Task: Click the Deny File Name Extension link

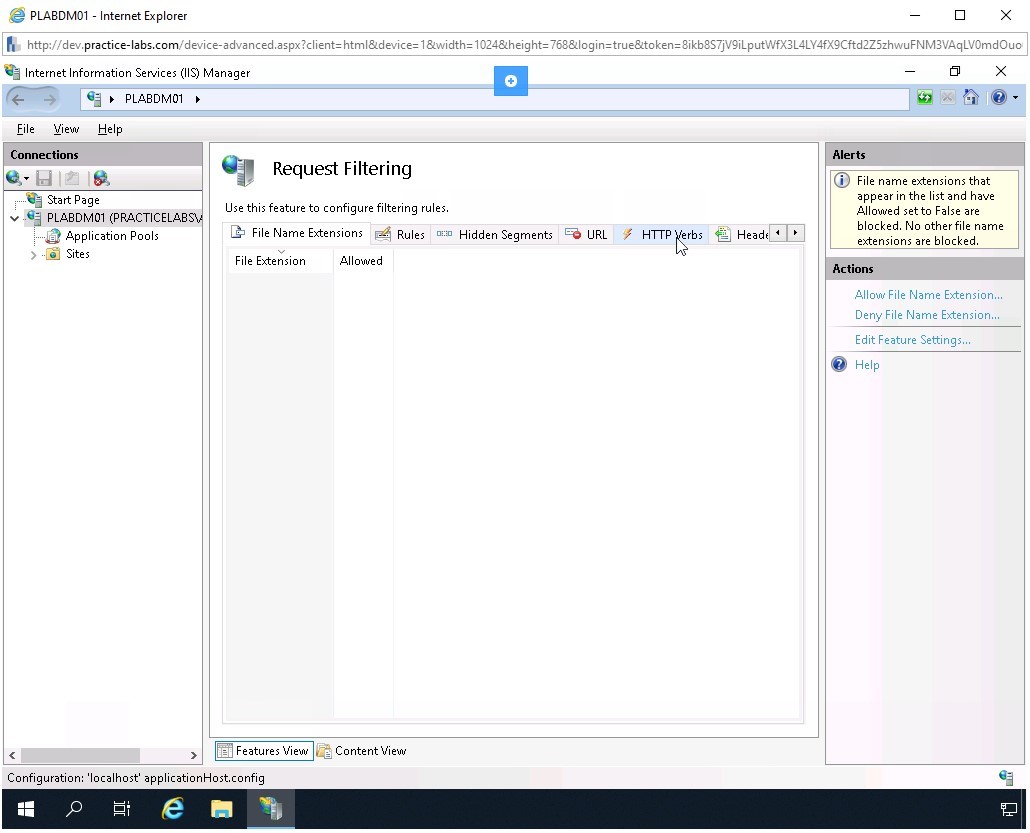Action: point(926,315)
